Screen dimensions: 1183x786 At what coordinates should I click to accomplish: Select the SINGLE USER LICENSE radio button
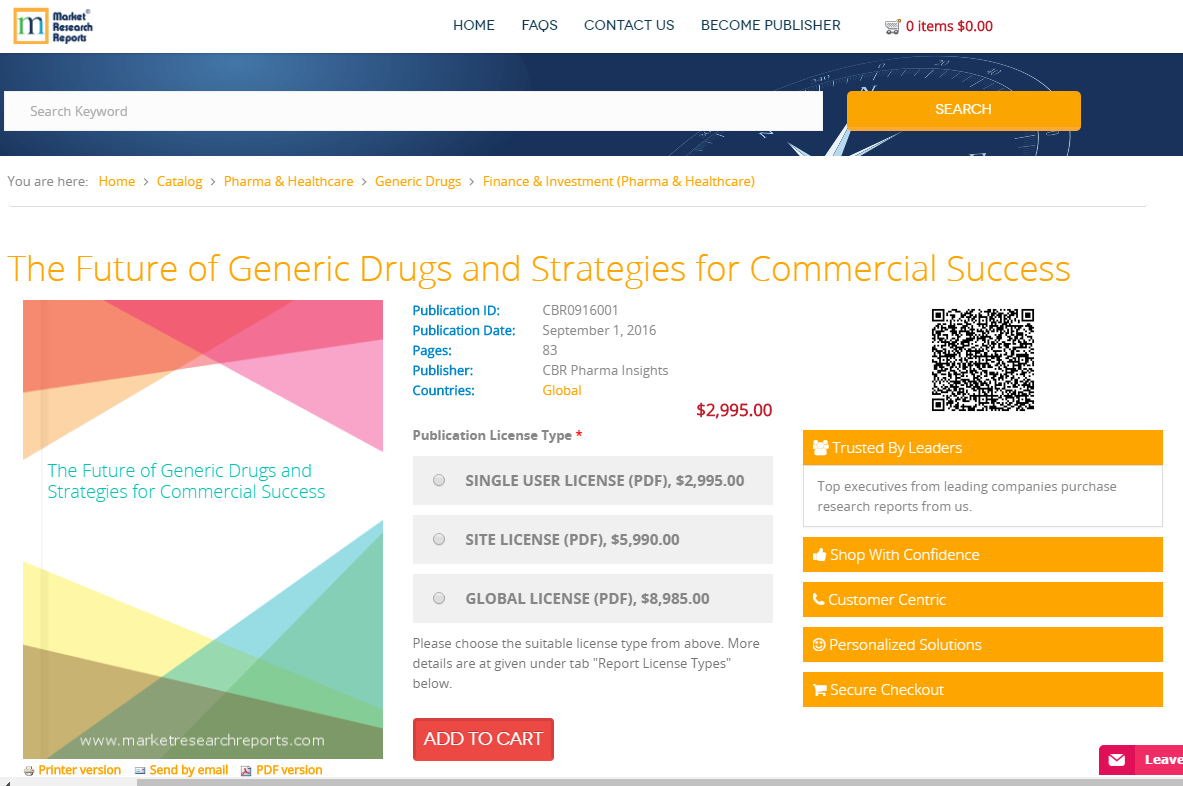point(438,480)
